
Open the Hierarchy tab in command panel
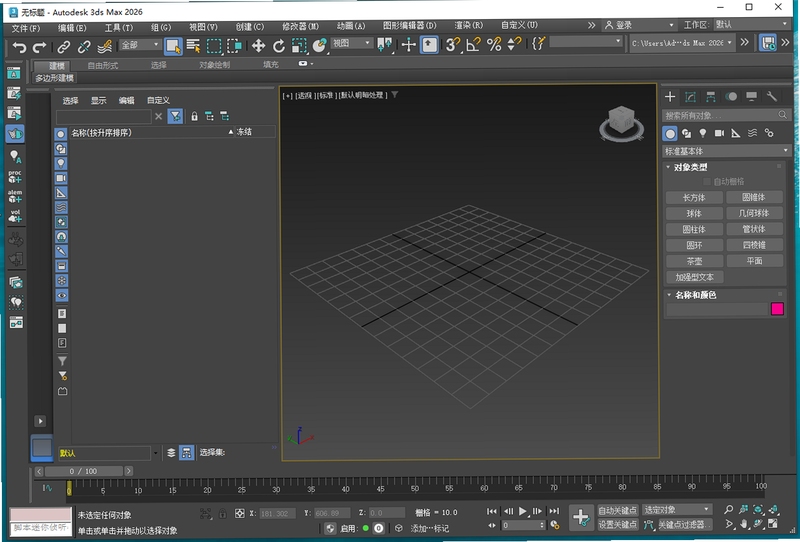[711, 96]
